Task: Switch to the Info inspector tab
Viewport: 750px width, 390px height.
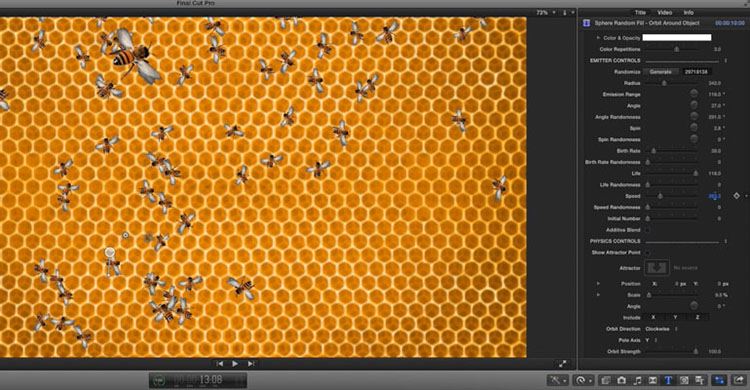Action: 688,12
